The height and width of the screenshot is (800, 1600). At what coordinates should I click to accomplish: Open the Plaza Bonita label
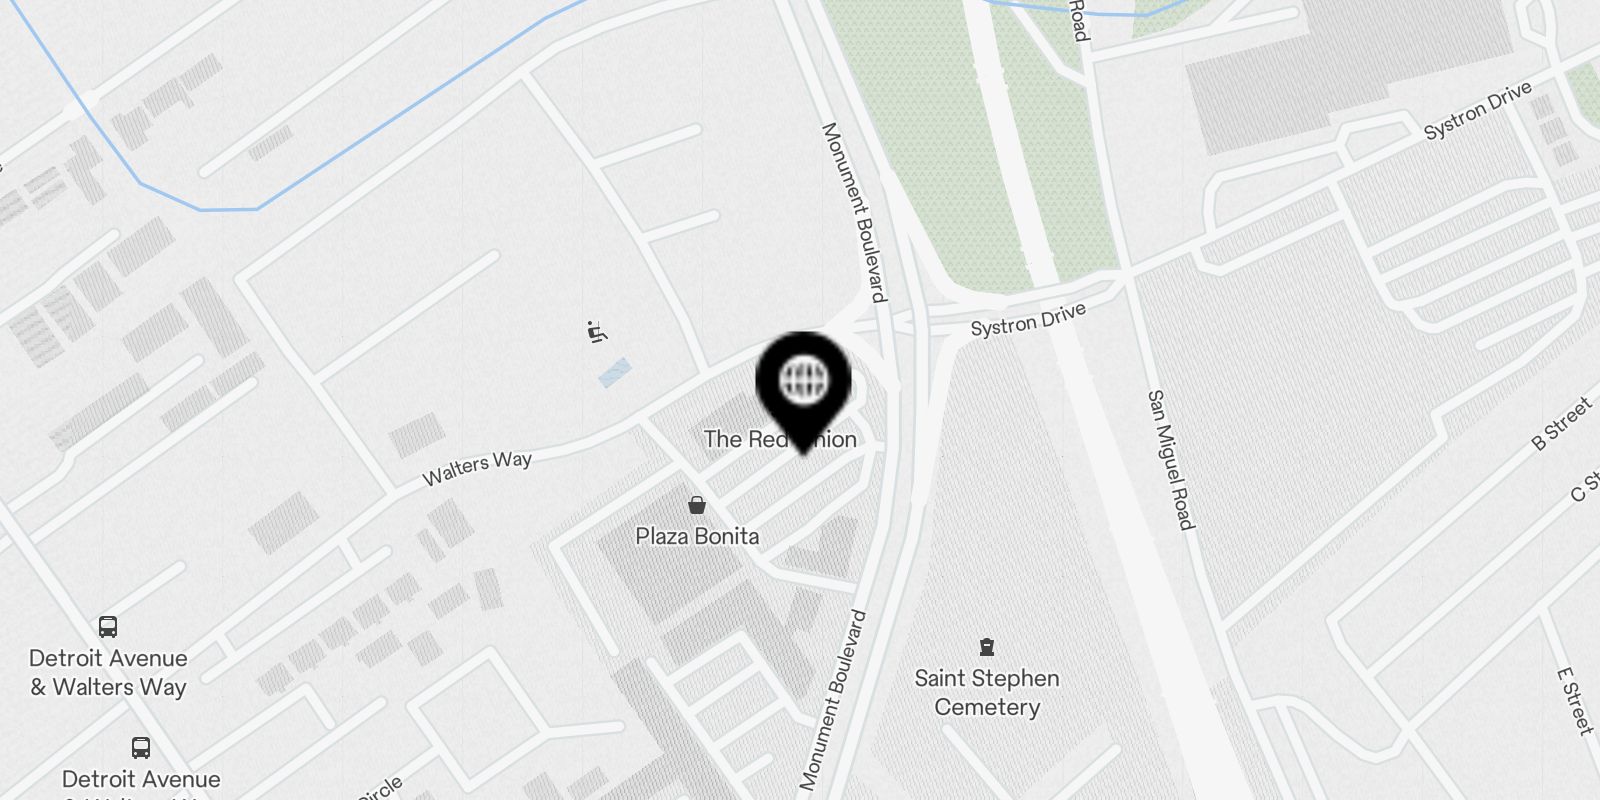click(x=697, y=536)
